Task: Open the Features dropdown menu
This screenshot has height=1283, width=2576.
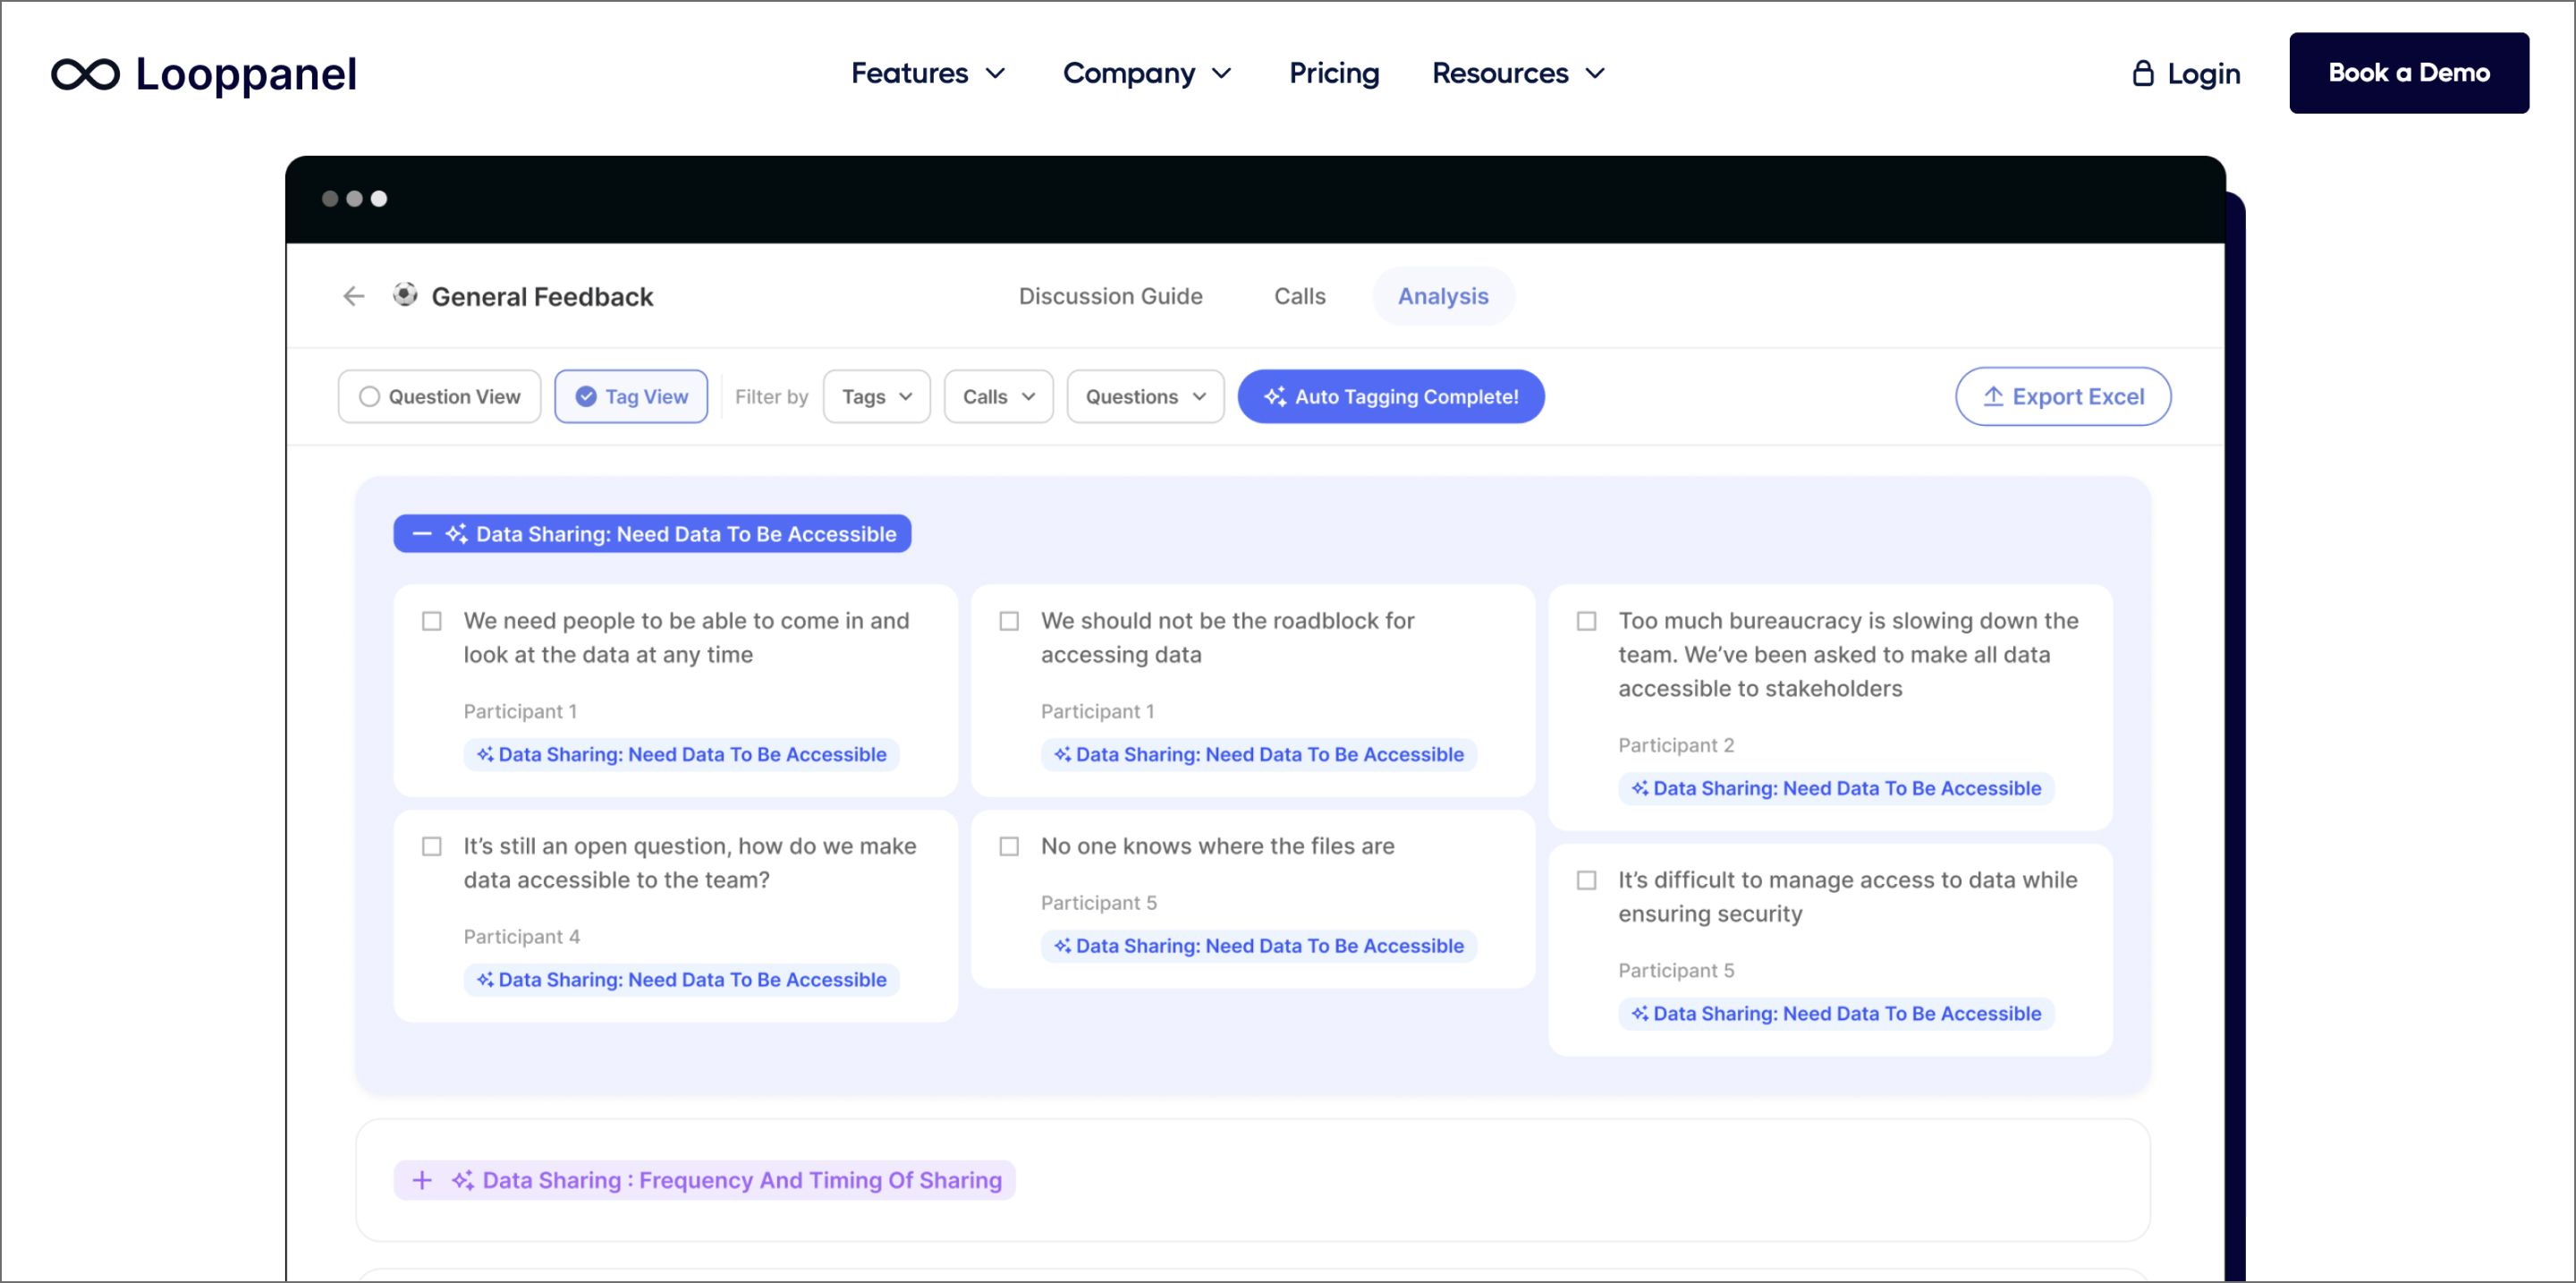Action: click(928, 73)
